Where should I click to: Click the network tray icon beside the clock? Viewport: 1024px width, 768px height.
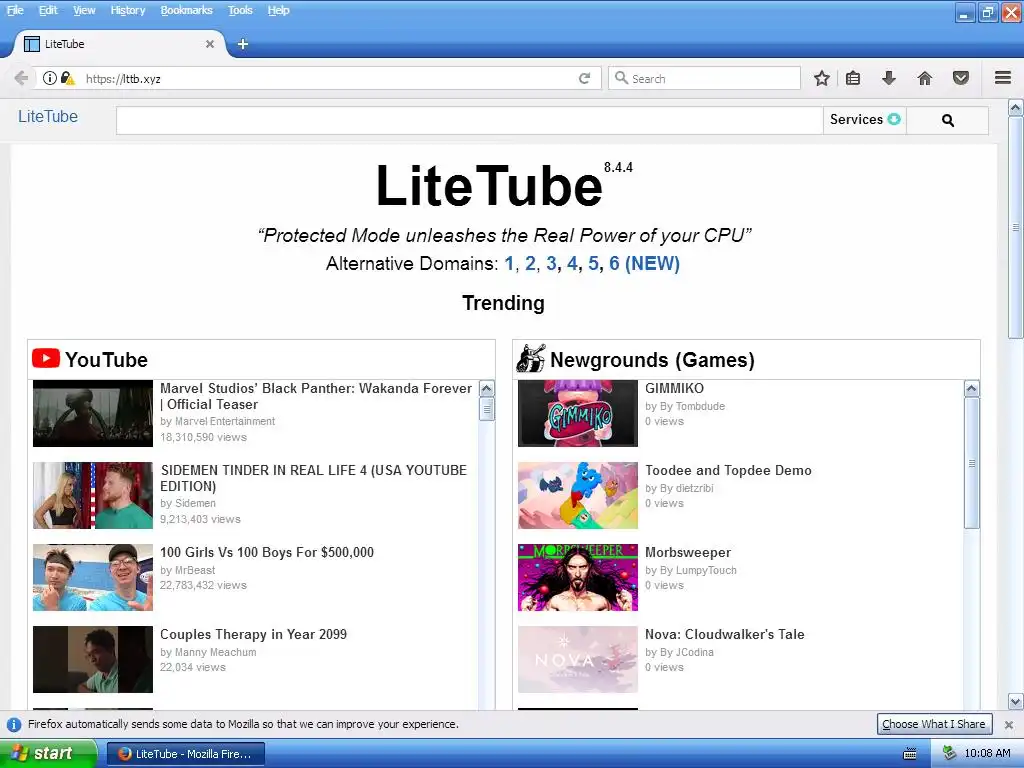click(x=949, y=754)
